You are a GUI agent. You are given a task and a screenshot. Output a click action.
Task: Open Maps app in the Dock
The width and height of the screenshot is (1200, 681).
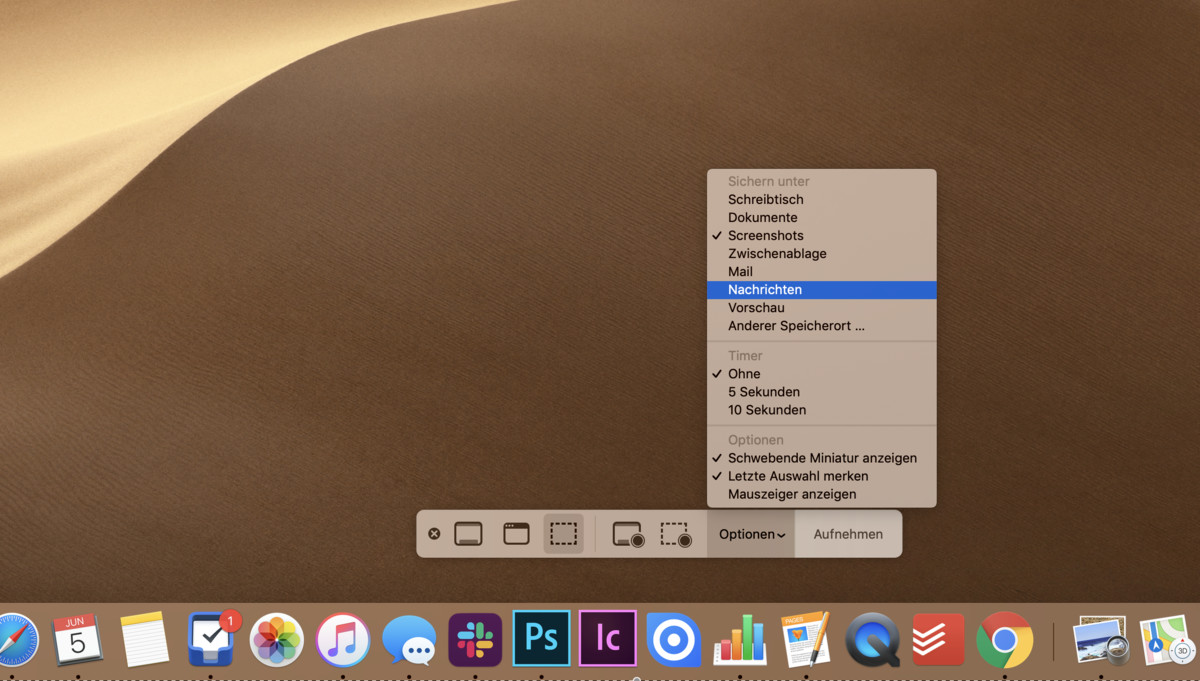tap(1168, 640)
